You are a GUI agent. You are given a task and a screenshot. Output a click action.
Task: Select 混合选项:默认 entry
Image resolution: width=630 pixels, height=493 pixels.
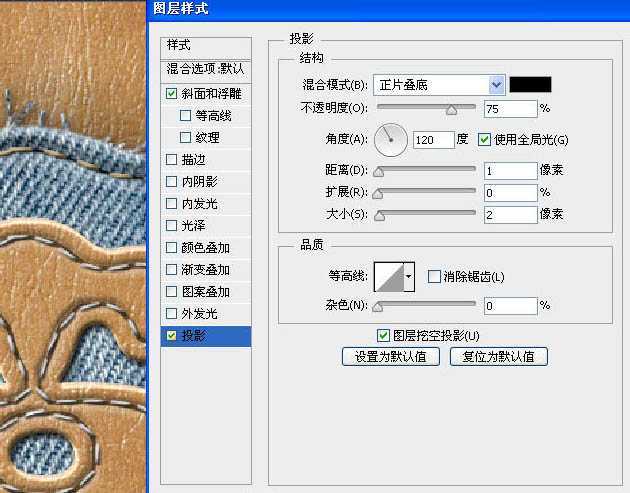click(206, 71)
